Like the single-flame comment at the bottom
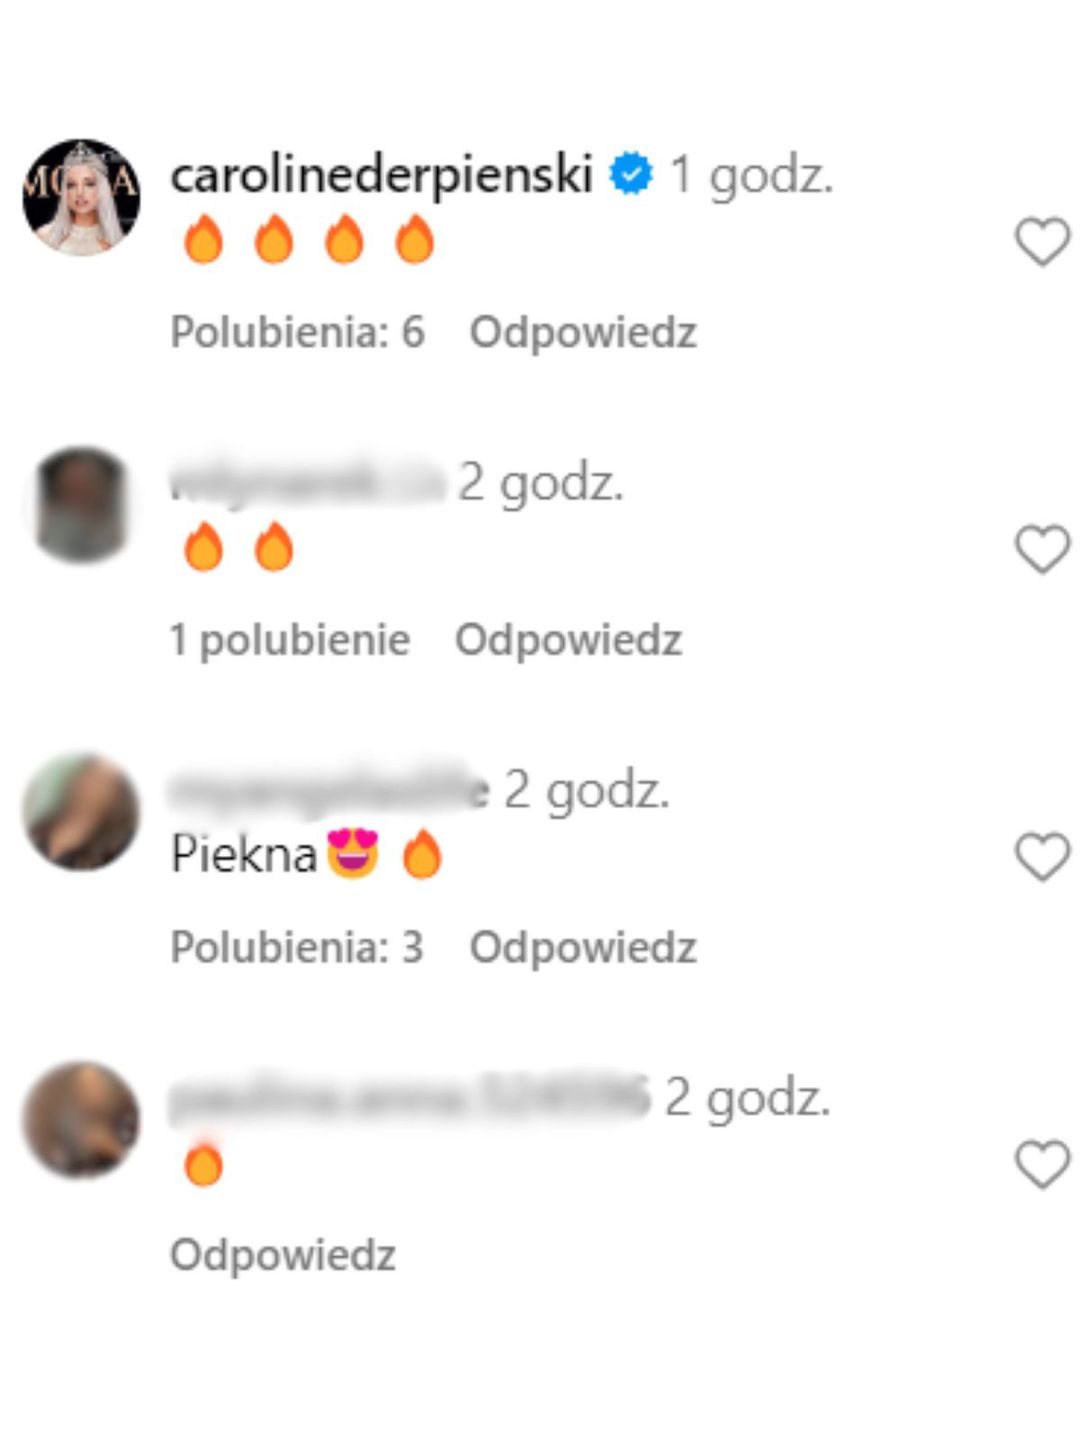 1043,1164
